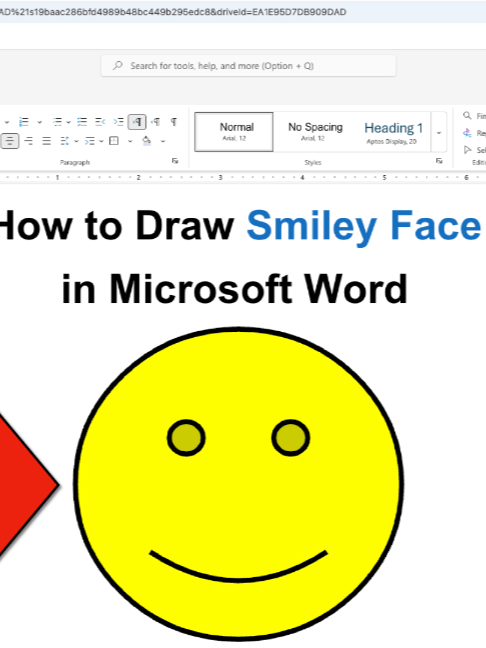Open the Numbering list dropdown arrow
486x648 pixels.
click(40, 122)
